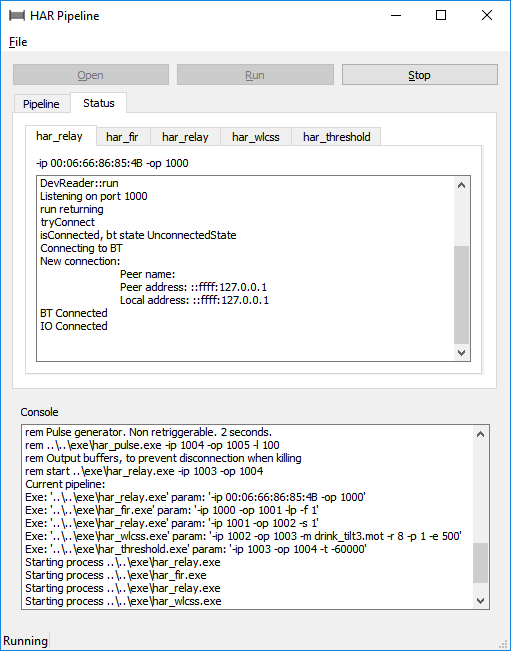Screen dimensions: 511x651
Task: Select the first har_relay tab
Action: pos(59,136)
